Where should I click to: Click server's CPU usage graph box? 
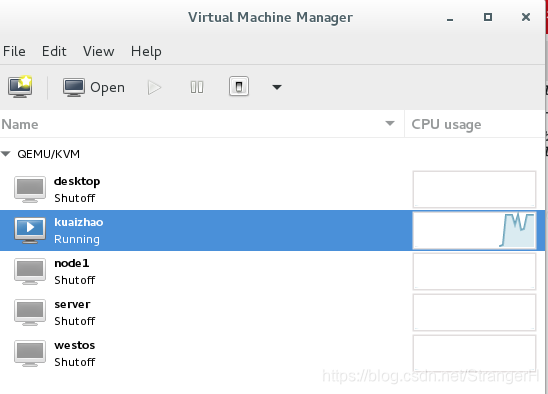[x=474, y=312]
